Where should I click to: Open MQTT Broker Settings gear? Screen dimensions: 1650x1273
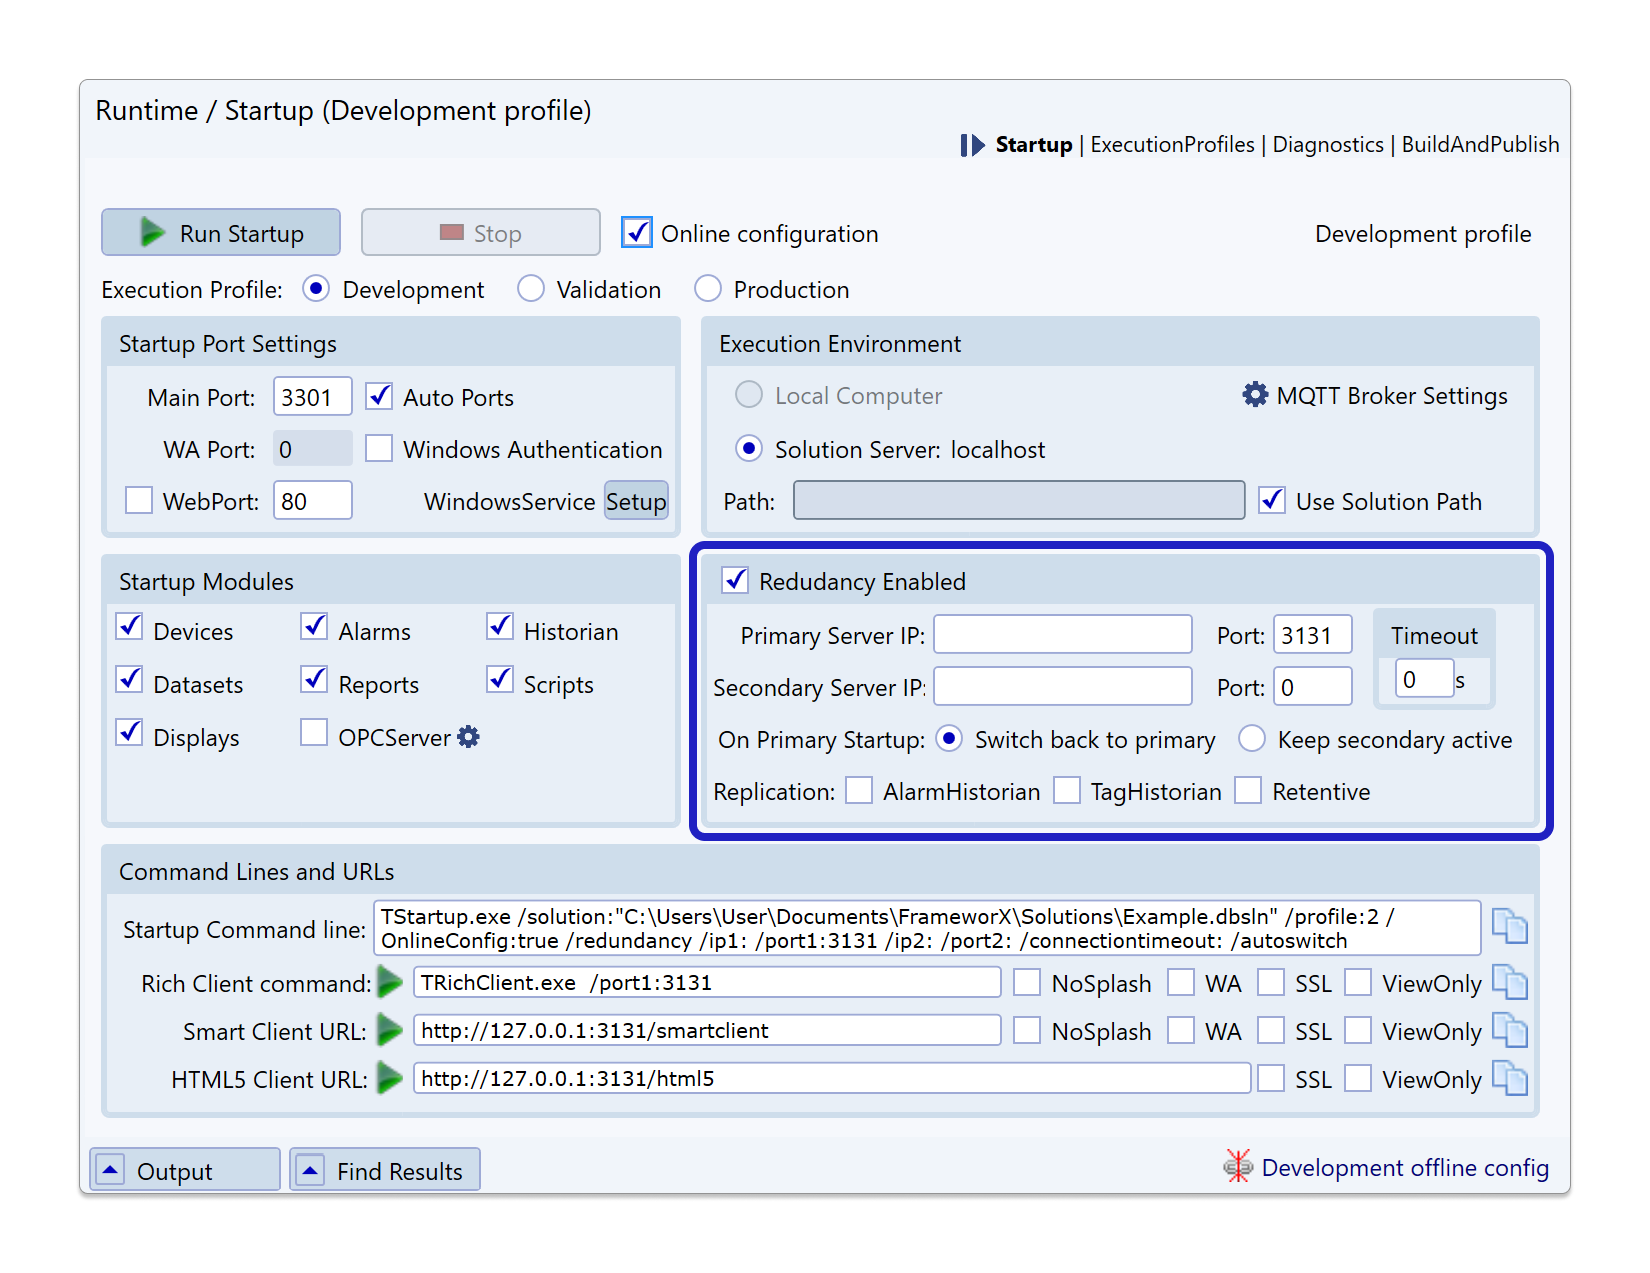(x=1255, y=395)
